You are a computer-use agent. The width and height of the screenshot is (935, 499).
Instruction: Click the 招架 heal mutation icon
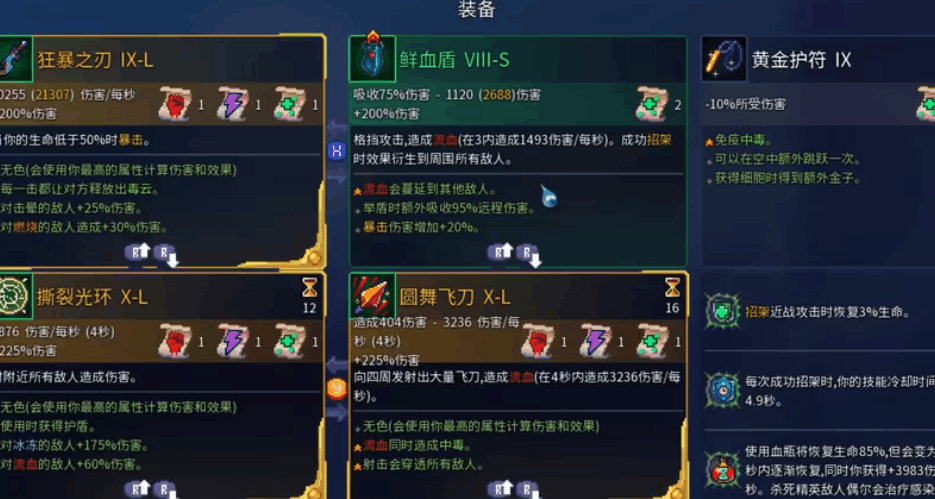tap(723, 311)
